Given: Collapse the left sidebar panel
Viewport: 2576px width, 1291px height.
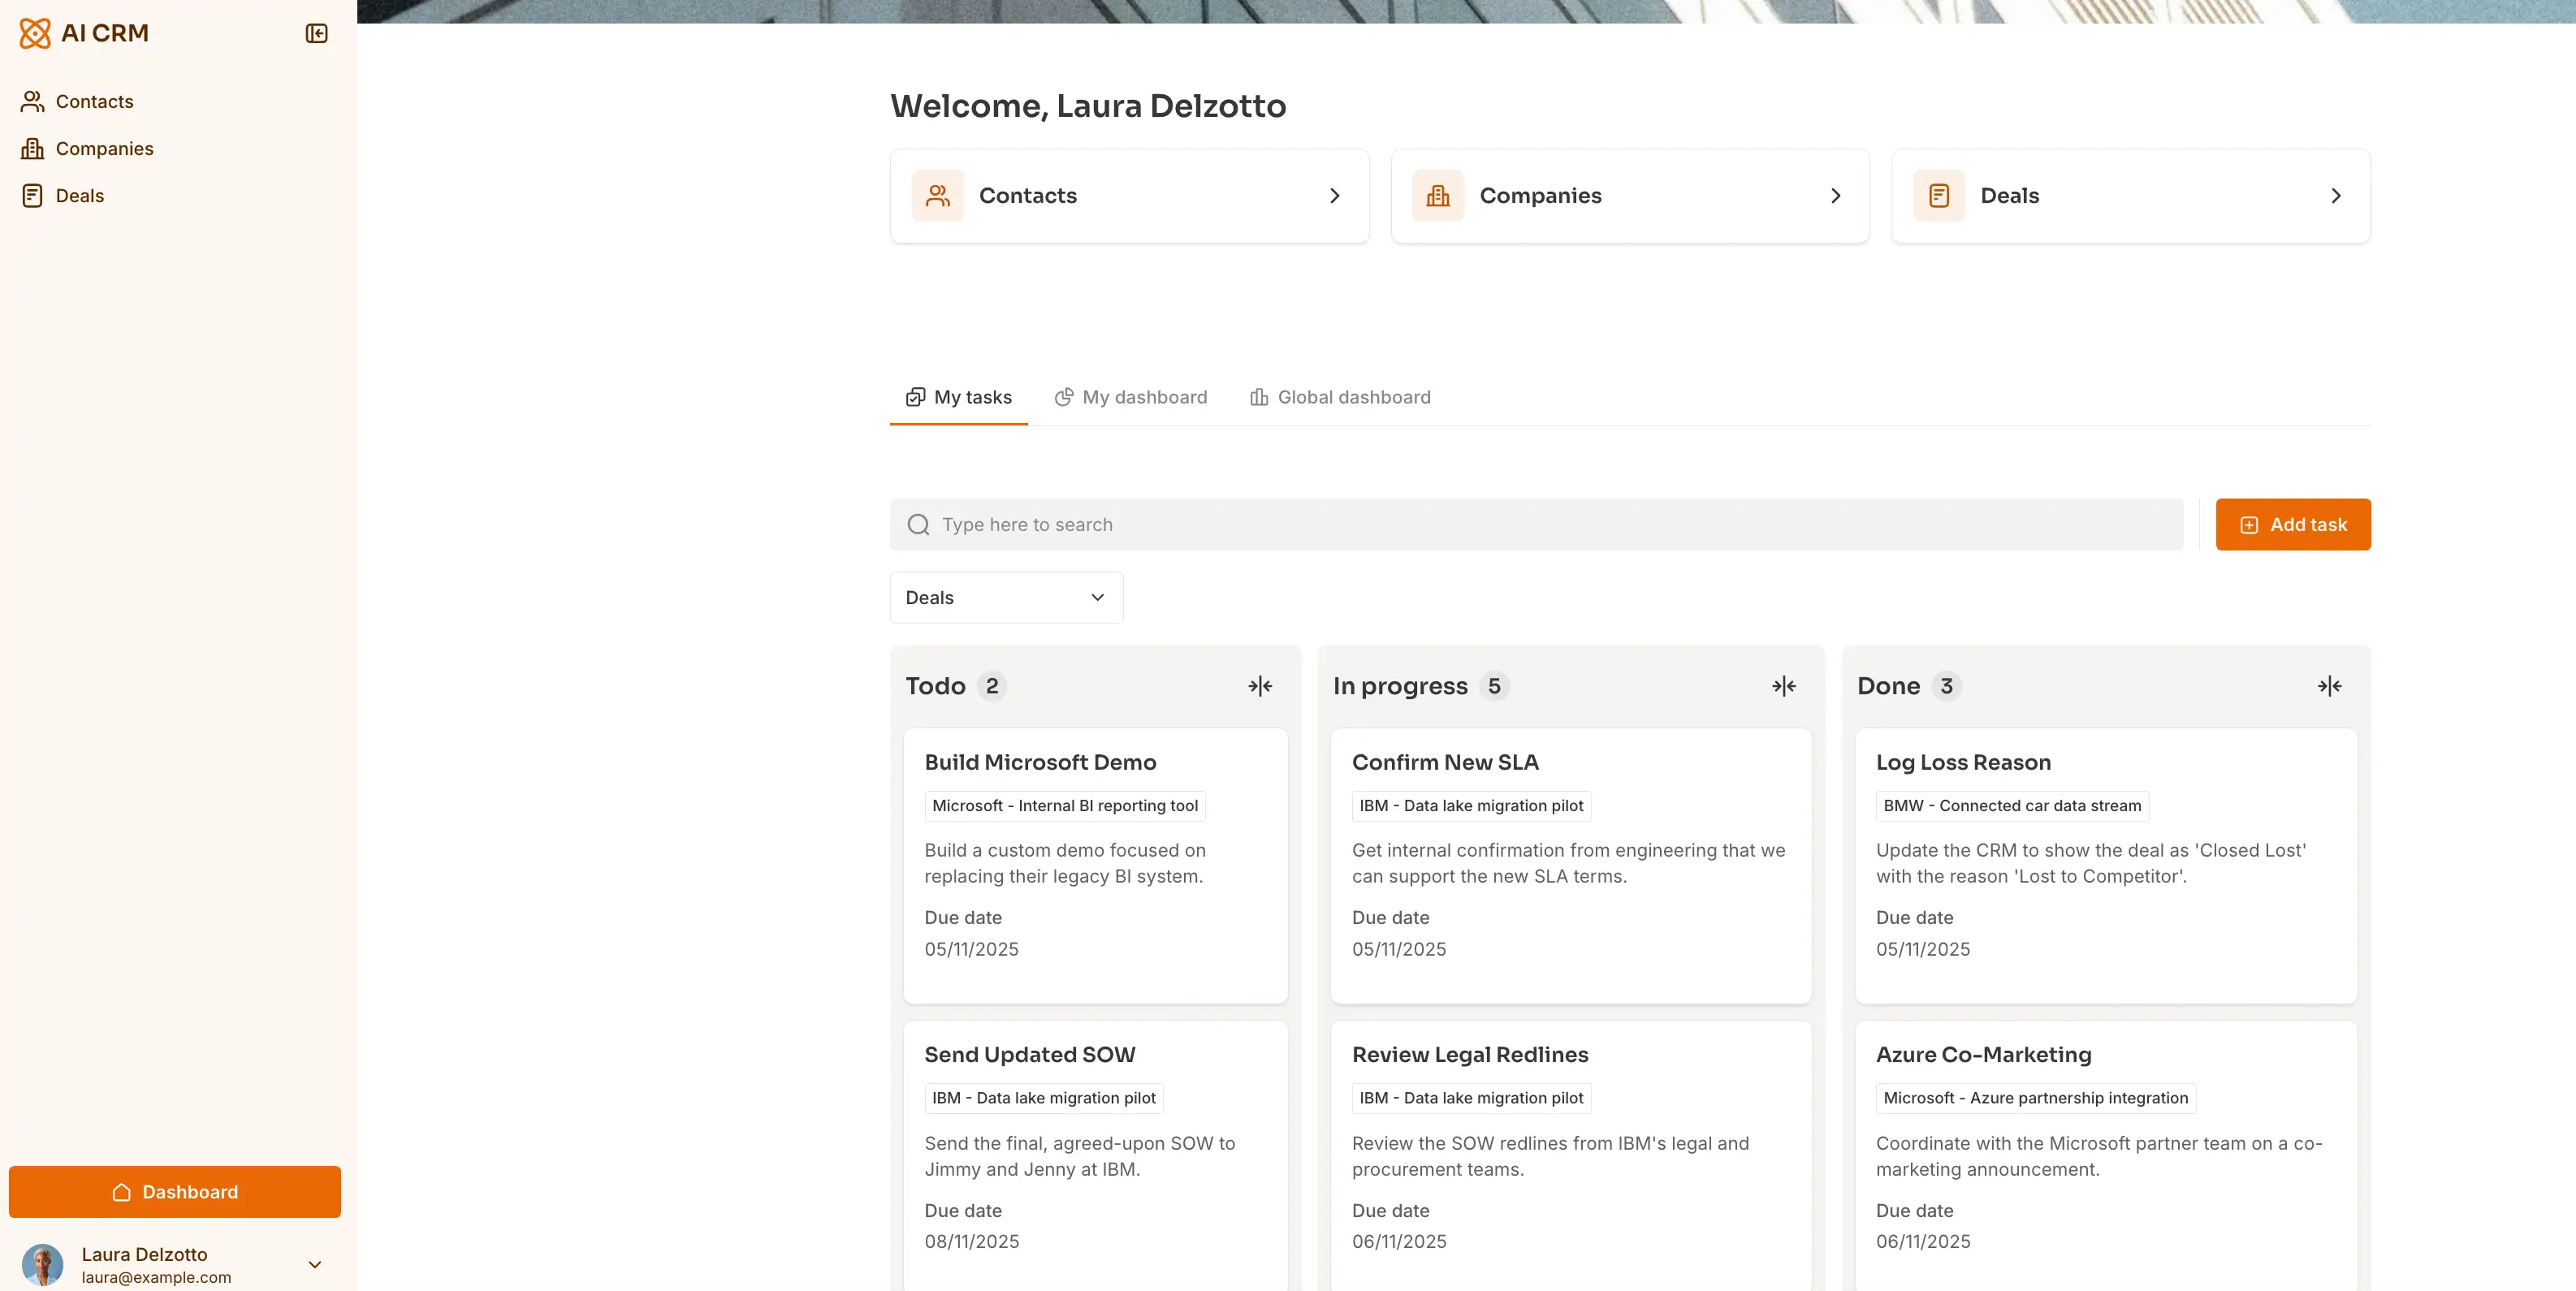Looking at the screenshot, I should (x=316, y=33).
